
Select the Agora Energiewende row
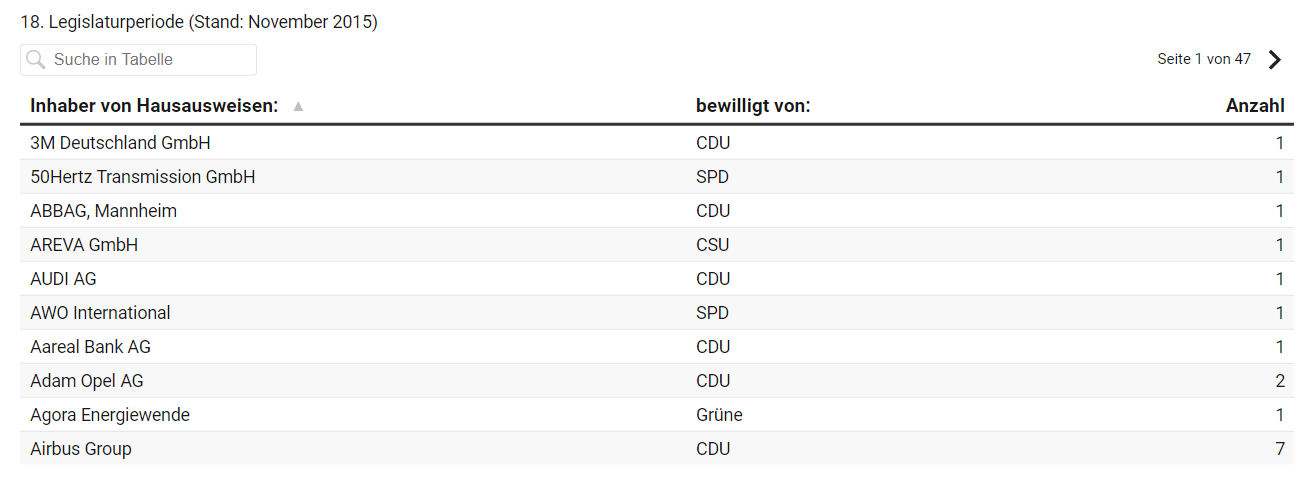(109, 415)
